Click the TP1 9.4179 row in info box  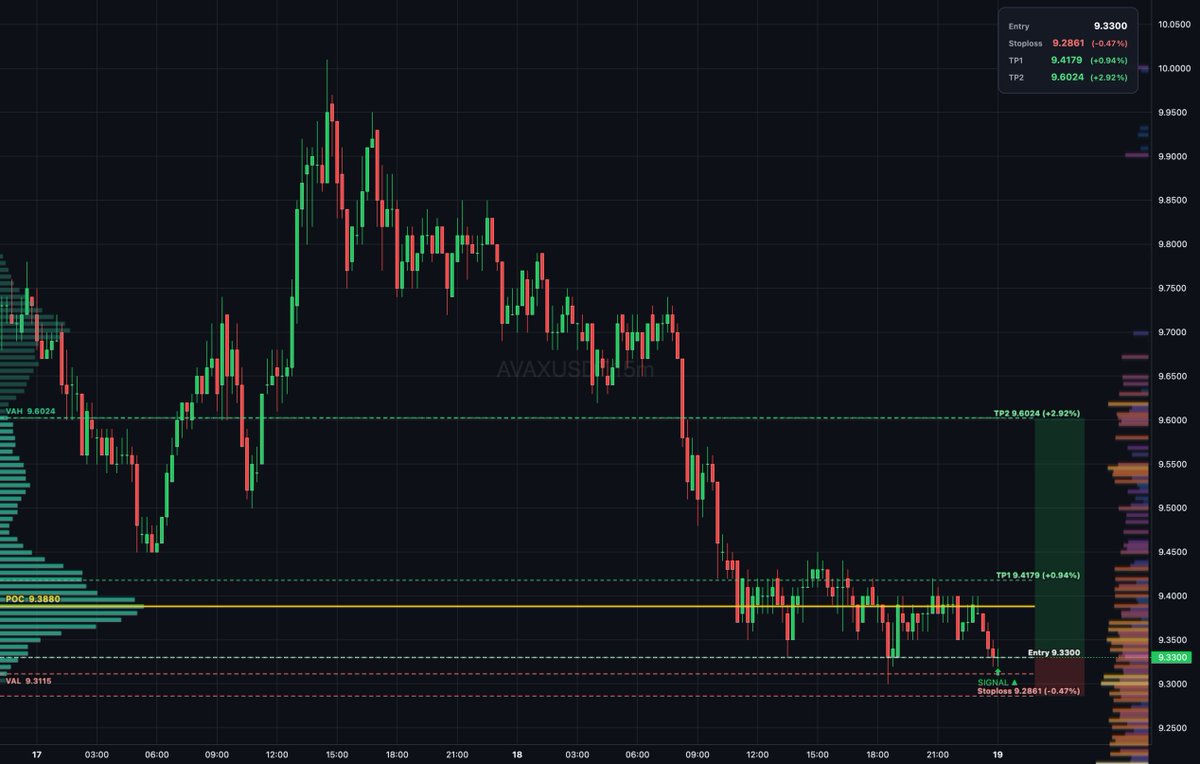[x=1068, y=60]
